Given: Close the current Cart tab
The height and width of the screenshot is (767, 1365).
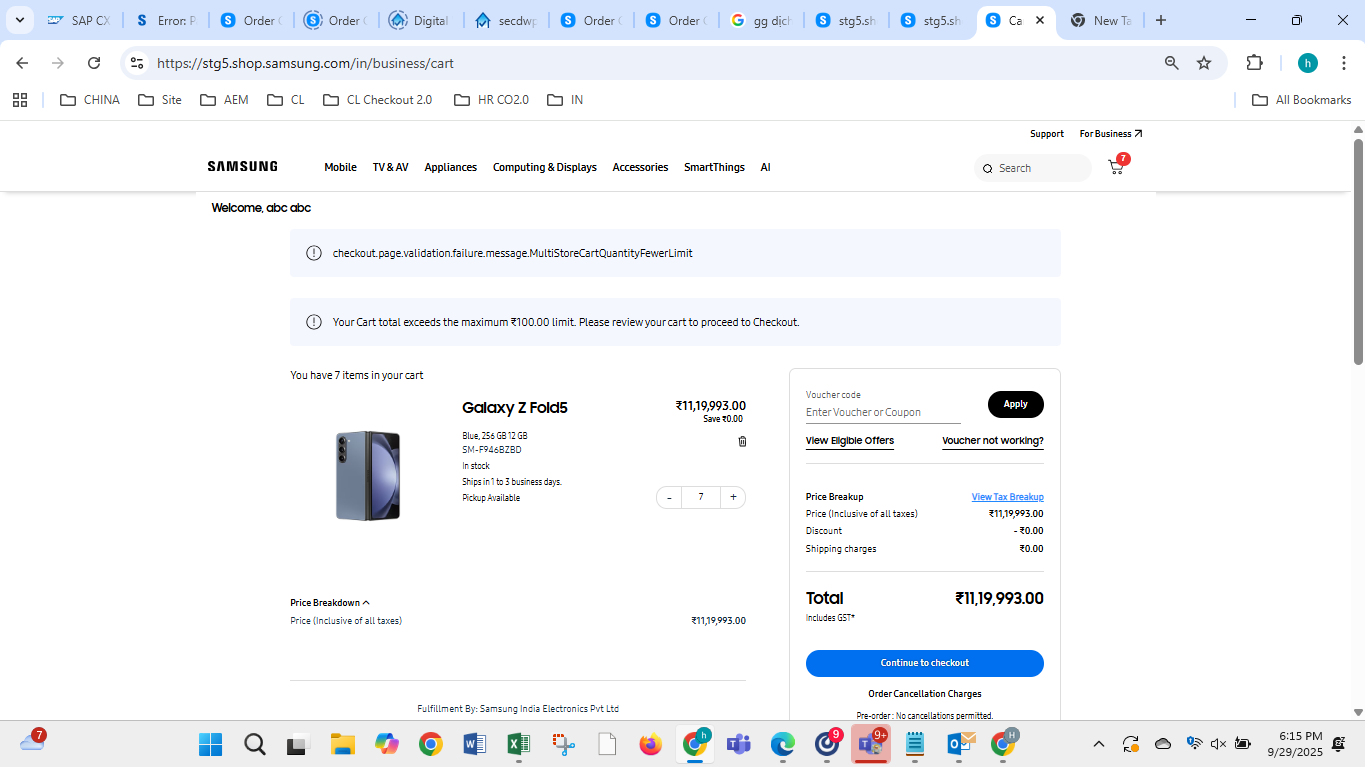Looking at the screenshot, I should click(1040, 20).
